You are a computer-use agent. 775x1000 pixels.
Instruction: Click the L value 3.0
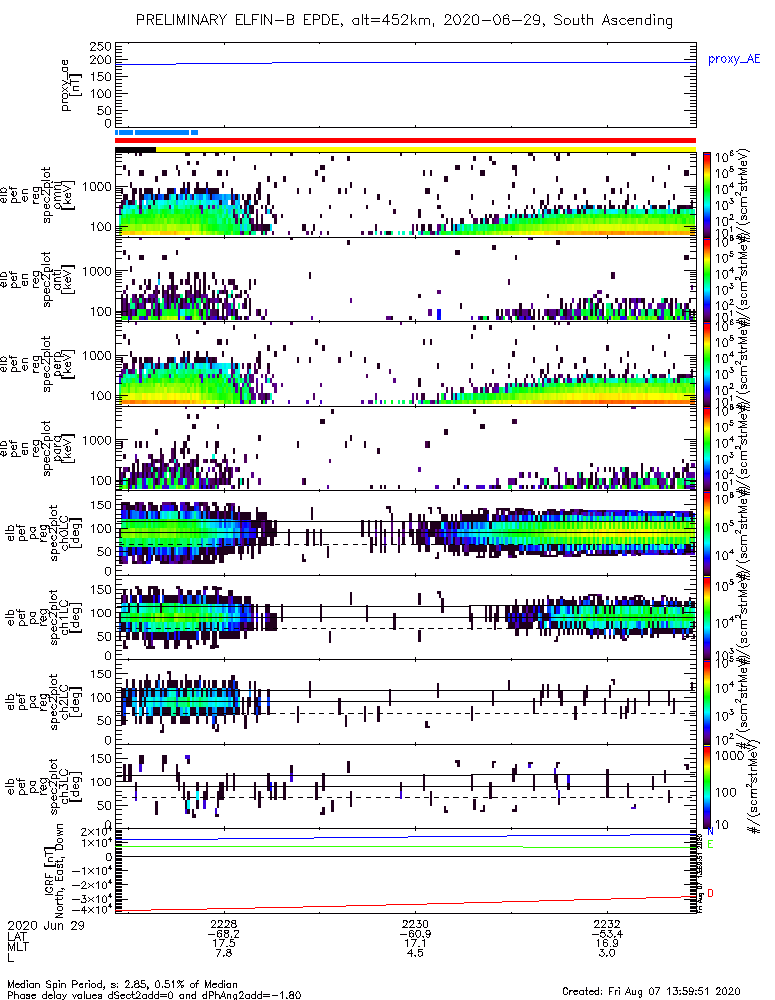click(607, 953)
